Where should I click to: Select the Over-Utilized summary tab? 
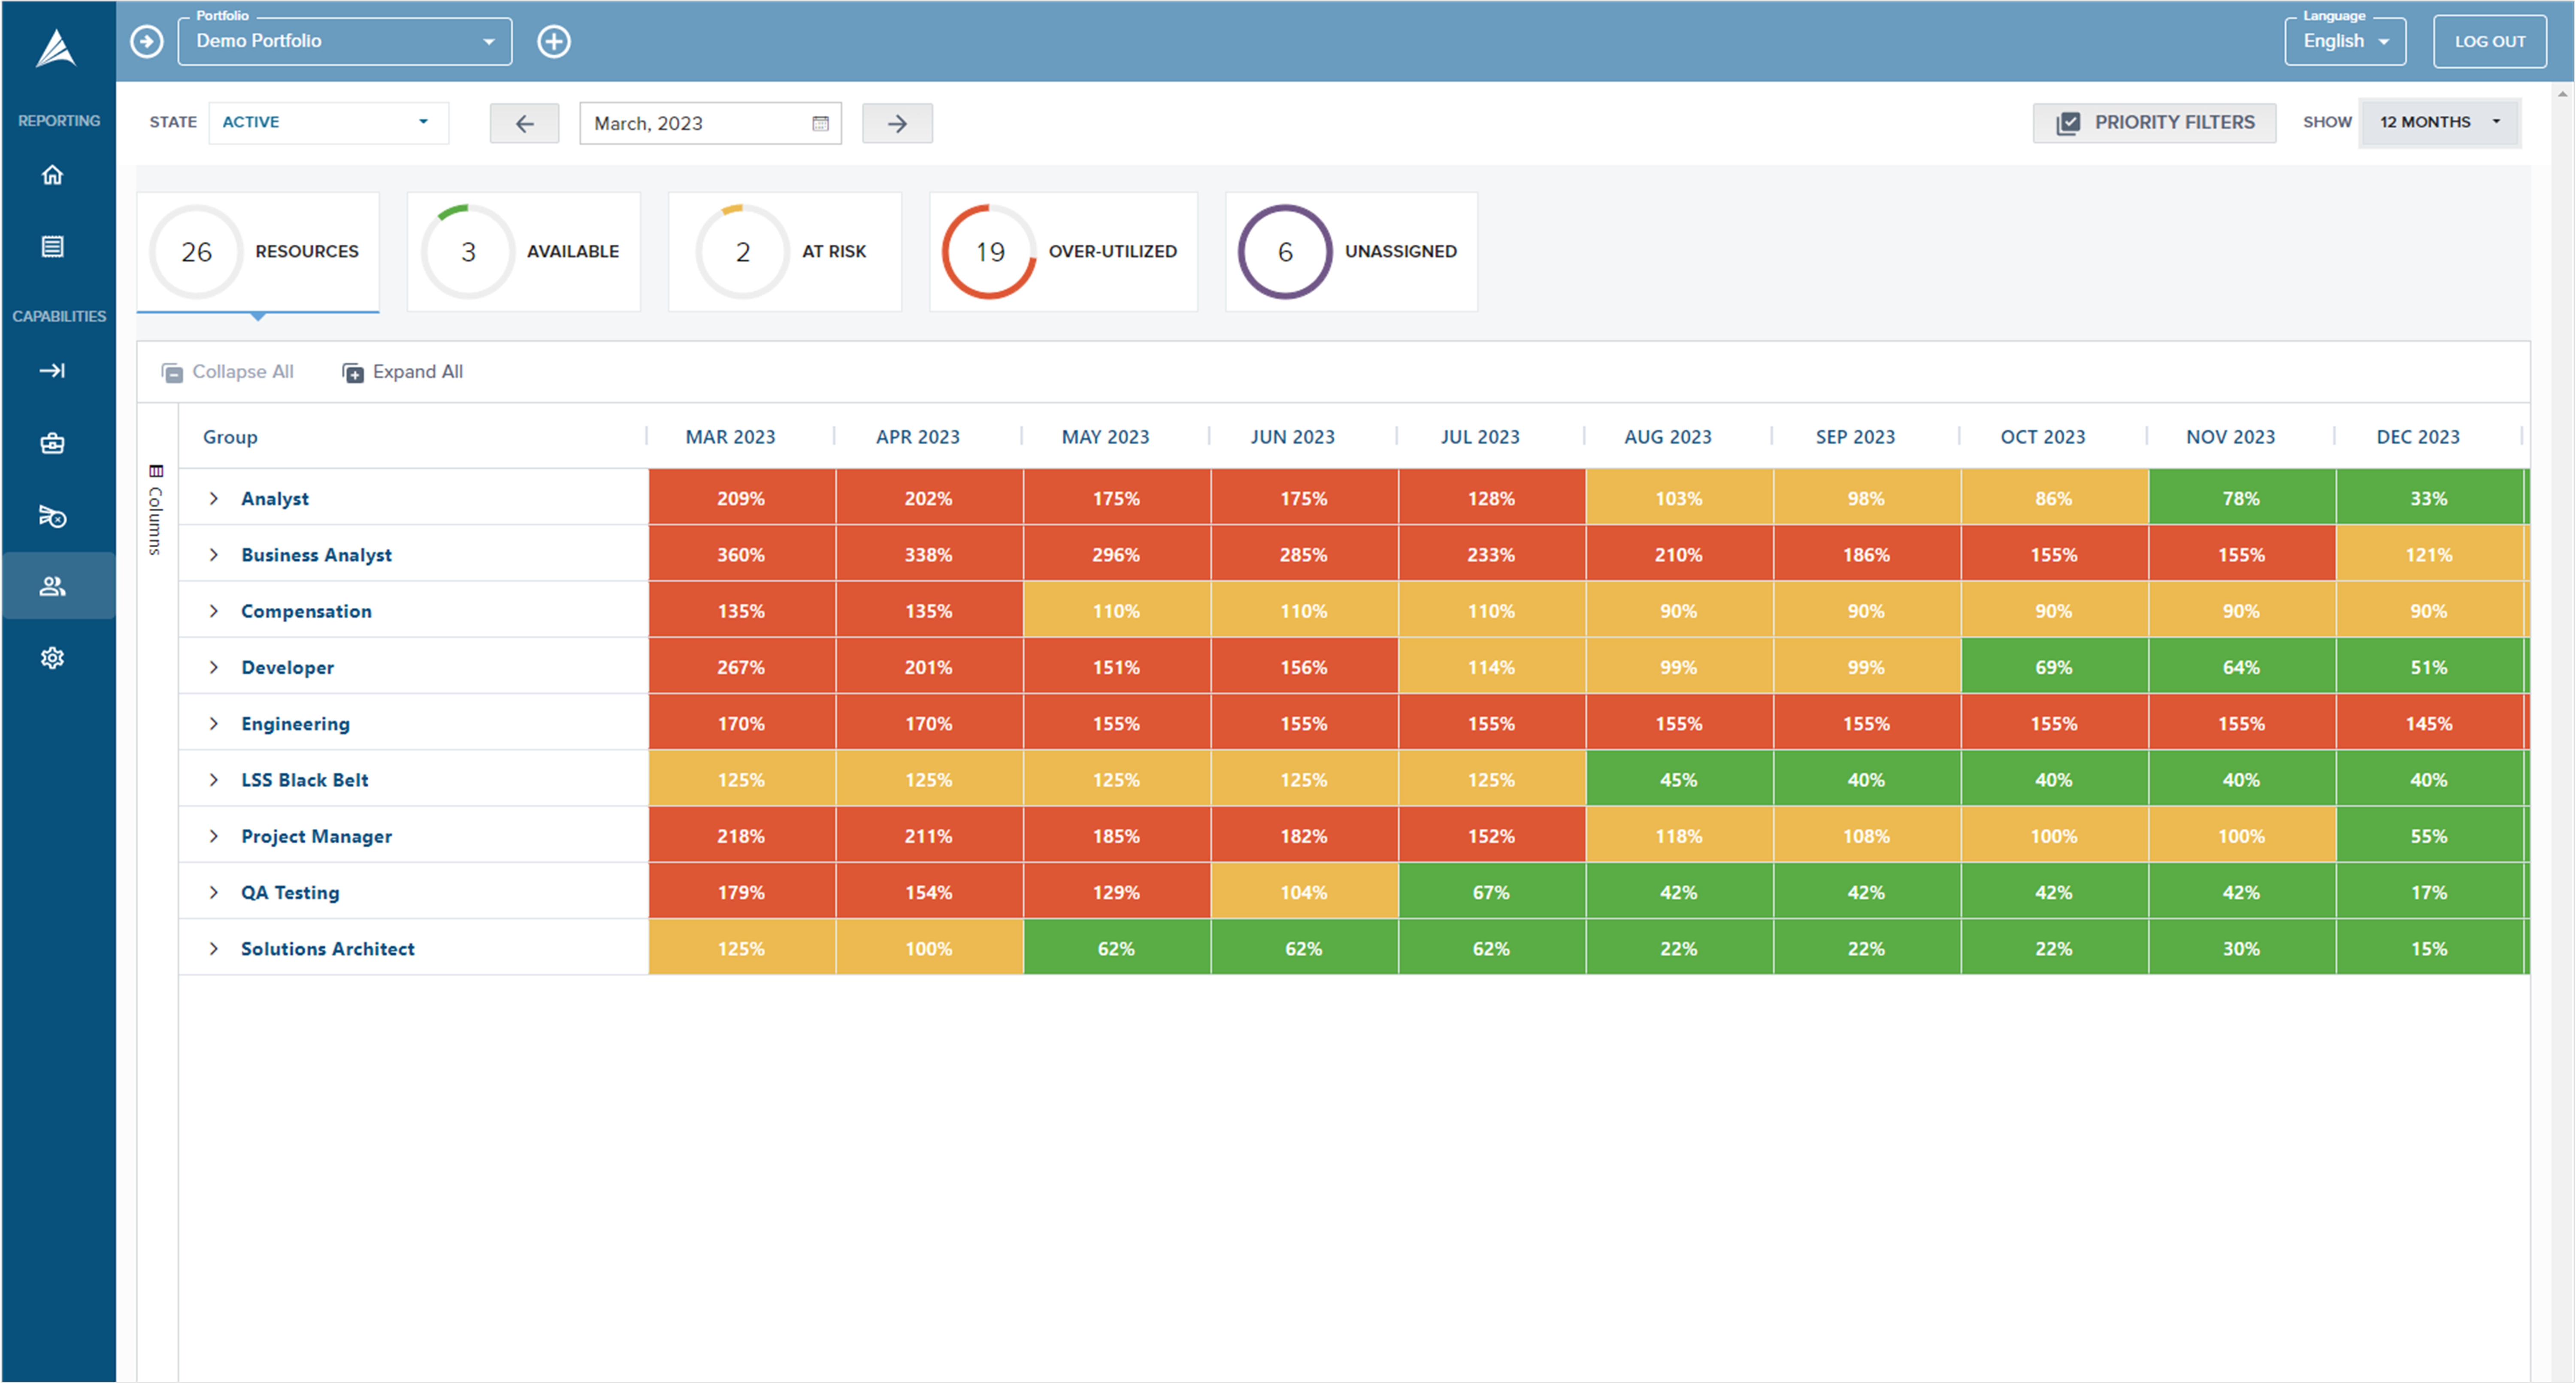pyautogui.click(x=1063, y=252)
